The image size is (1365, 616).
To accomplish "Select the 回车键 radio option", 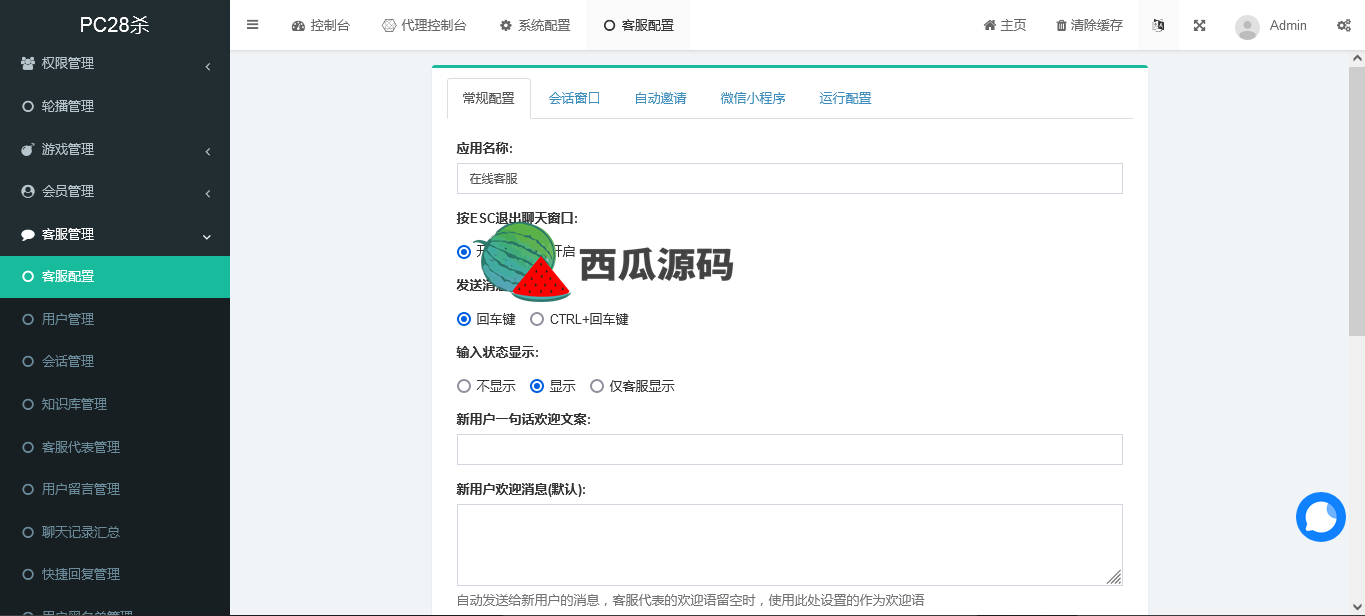I will (464, 319).
